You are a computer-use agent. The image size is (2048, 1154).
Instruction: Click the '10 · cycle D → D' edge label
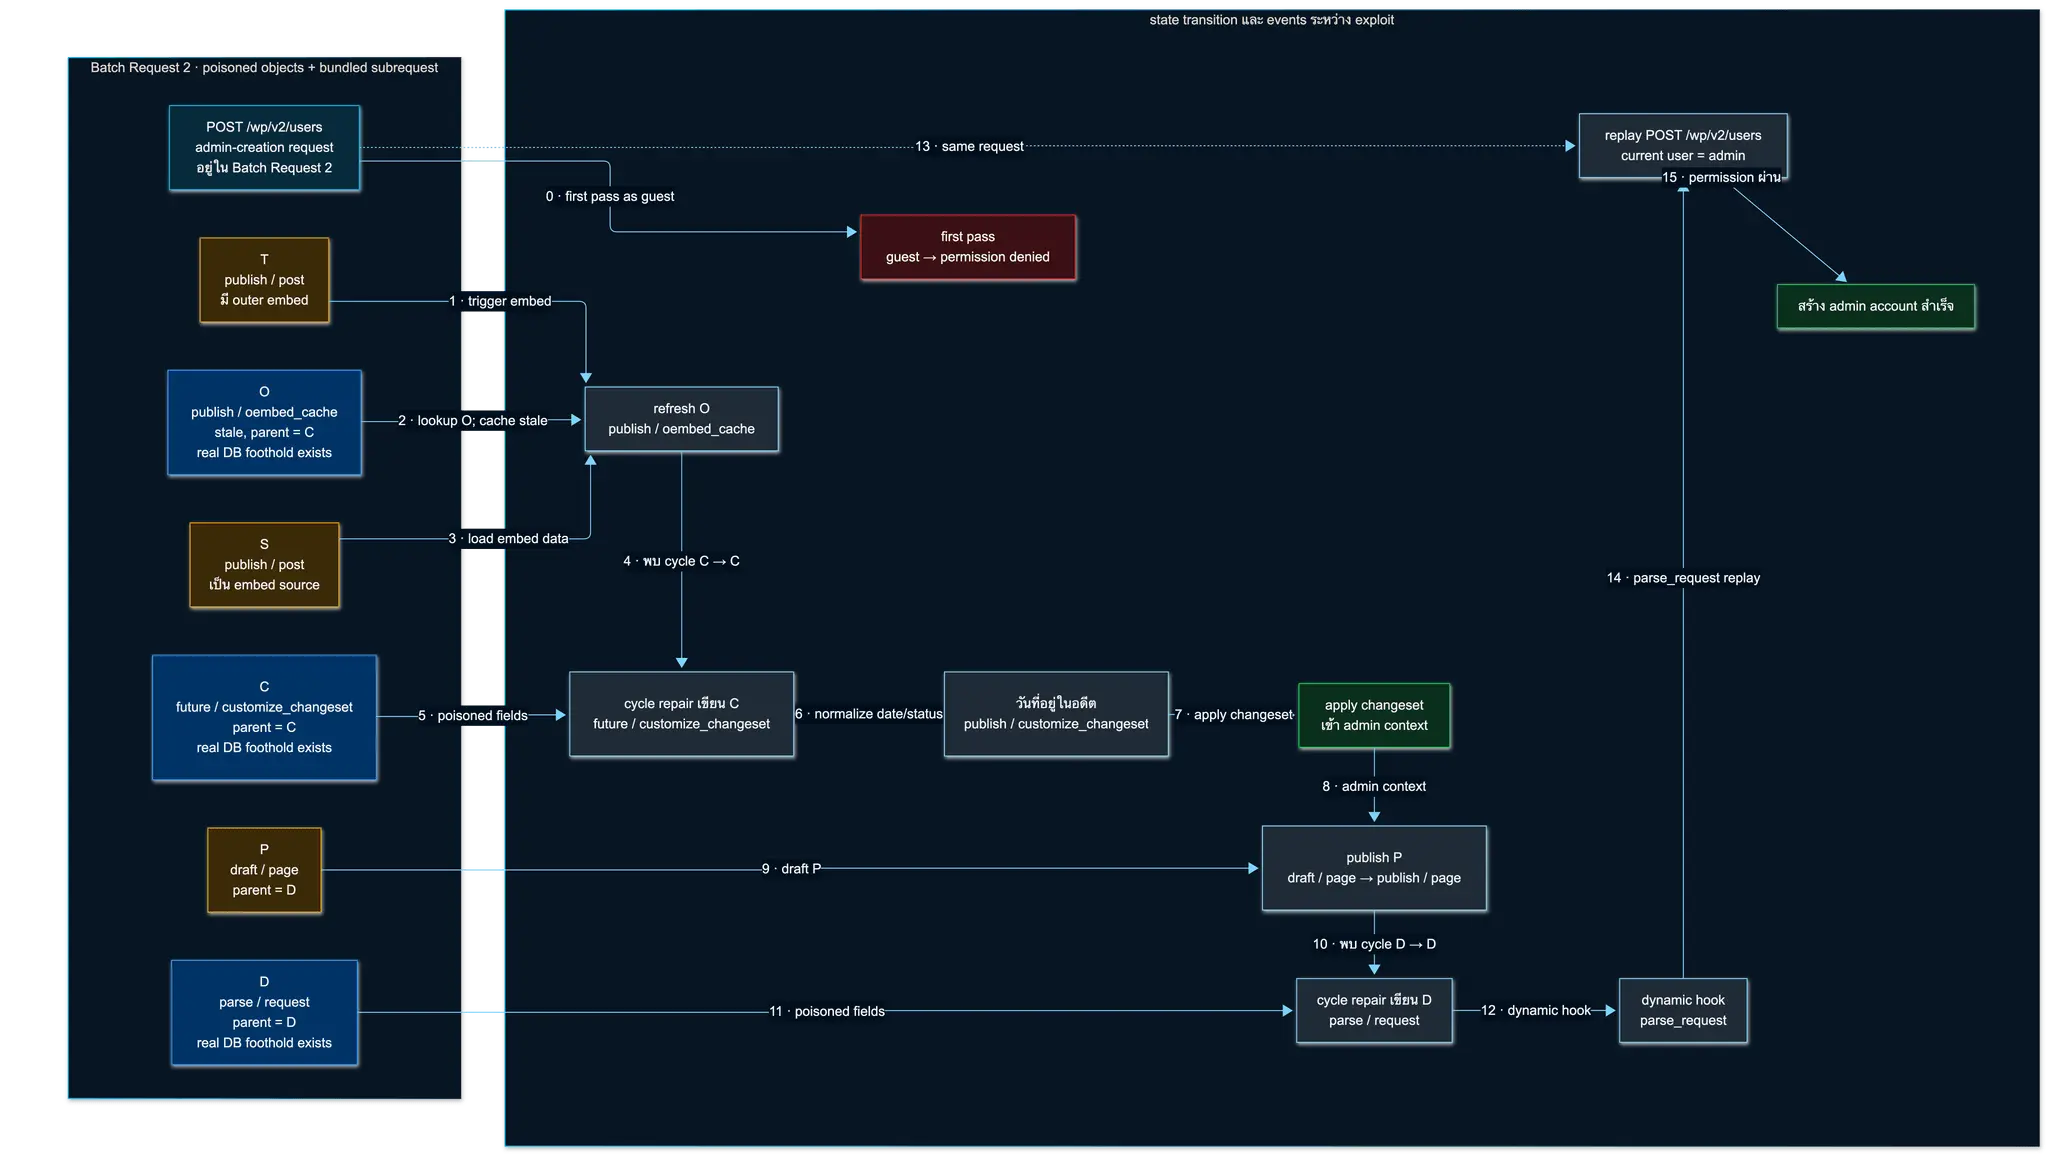click(x=1374, y=944)
